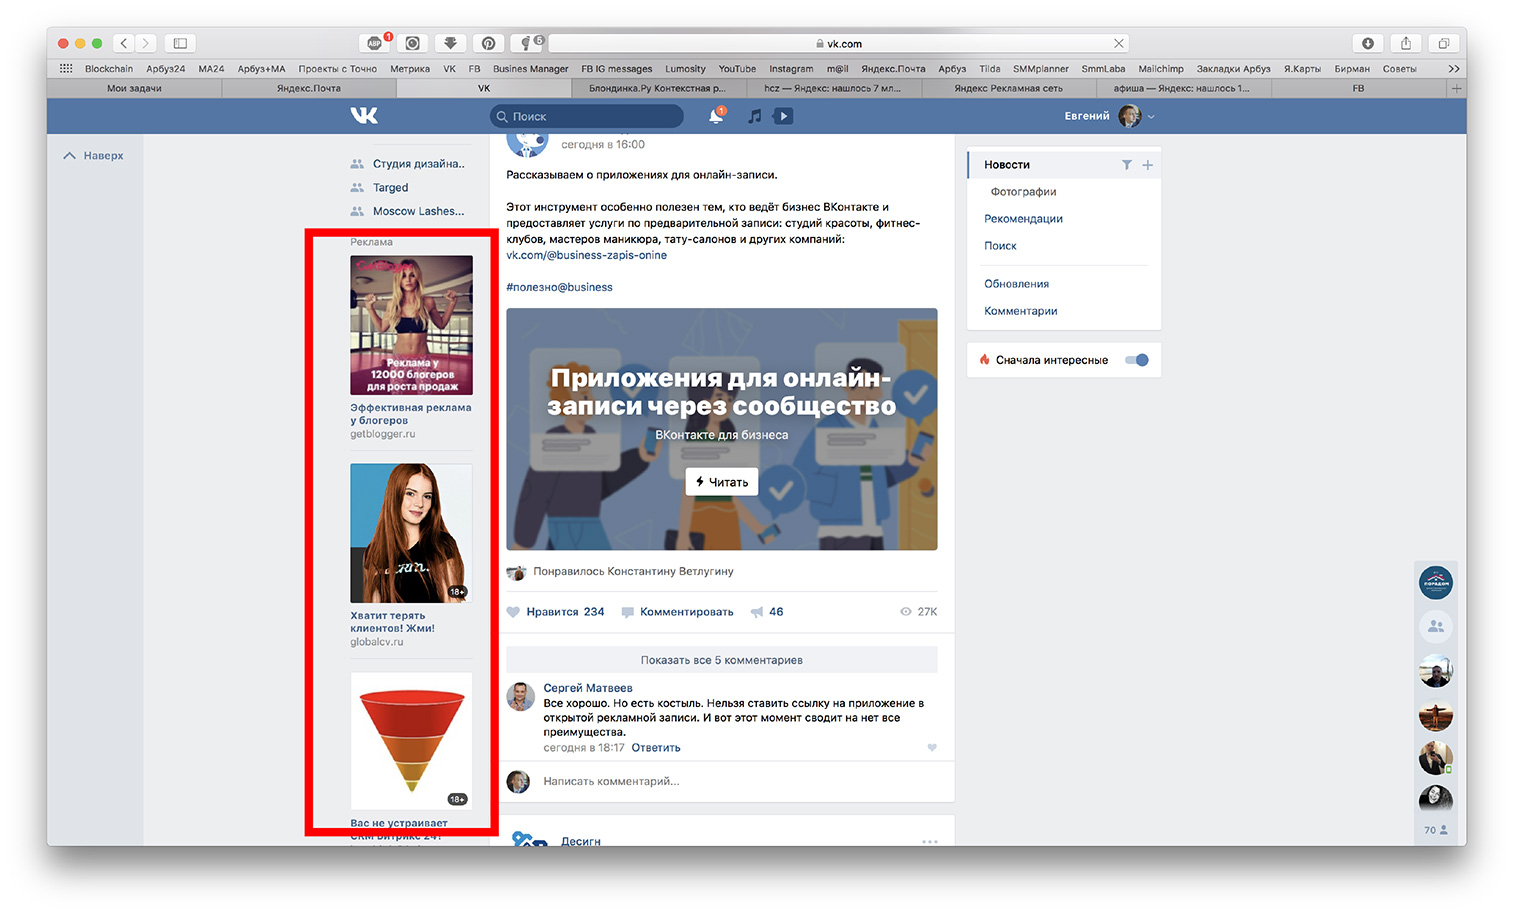Share the post via megaphone icon
Viewport: 1514px width, 914px height.
[757, 612]
